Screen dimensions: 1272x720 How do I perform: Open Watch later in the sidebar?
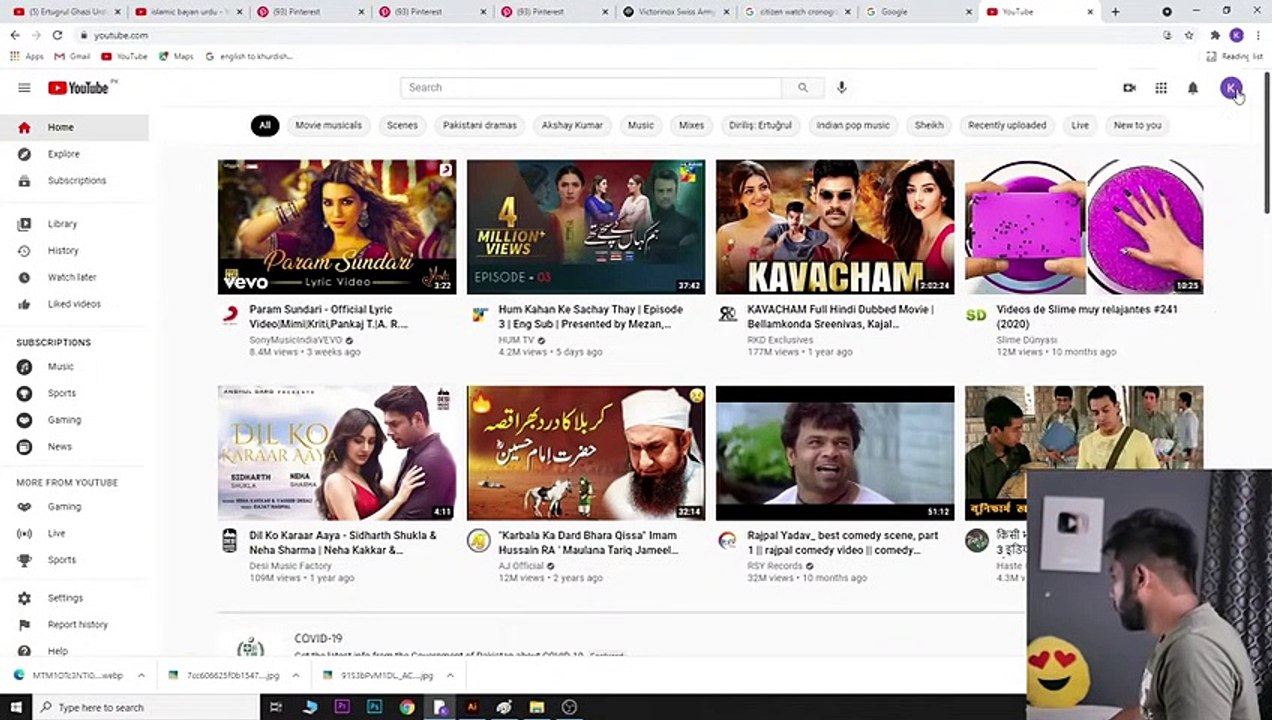[x=74, y=277]
